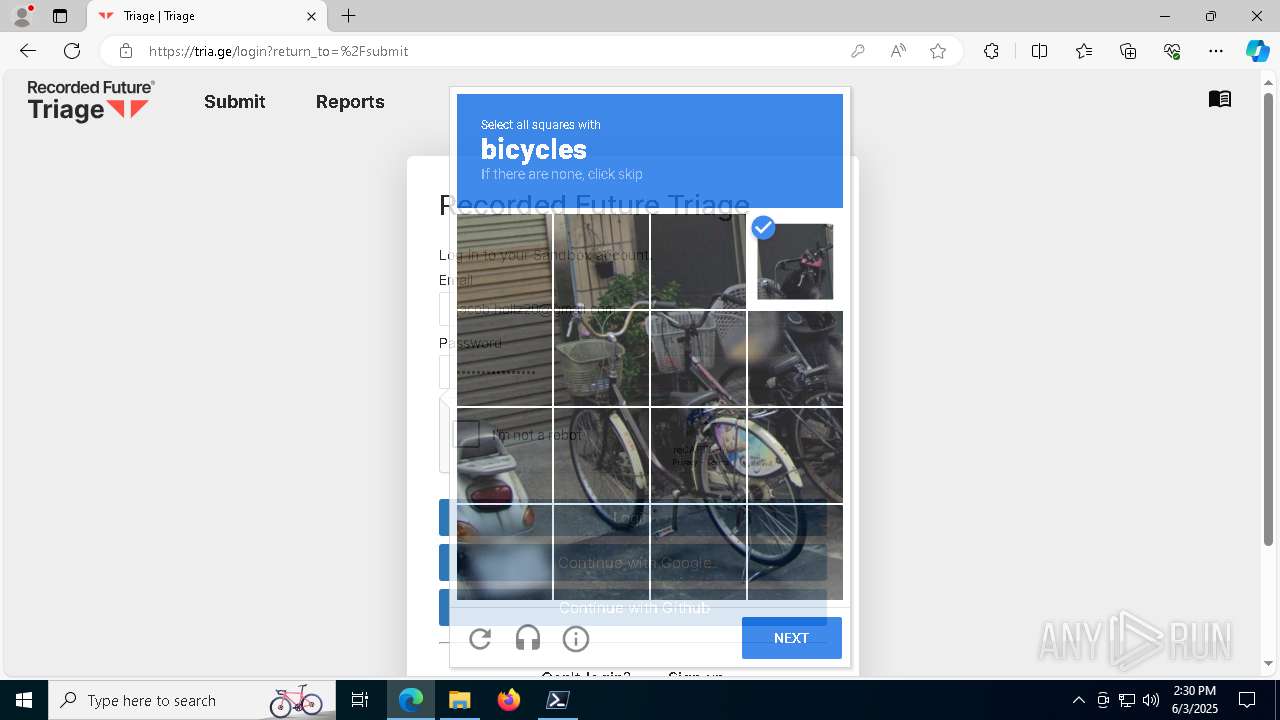
Task: Open captcha help info icon
Action: (576, 638)
